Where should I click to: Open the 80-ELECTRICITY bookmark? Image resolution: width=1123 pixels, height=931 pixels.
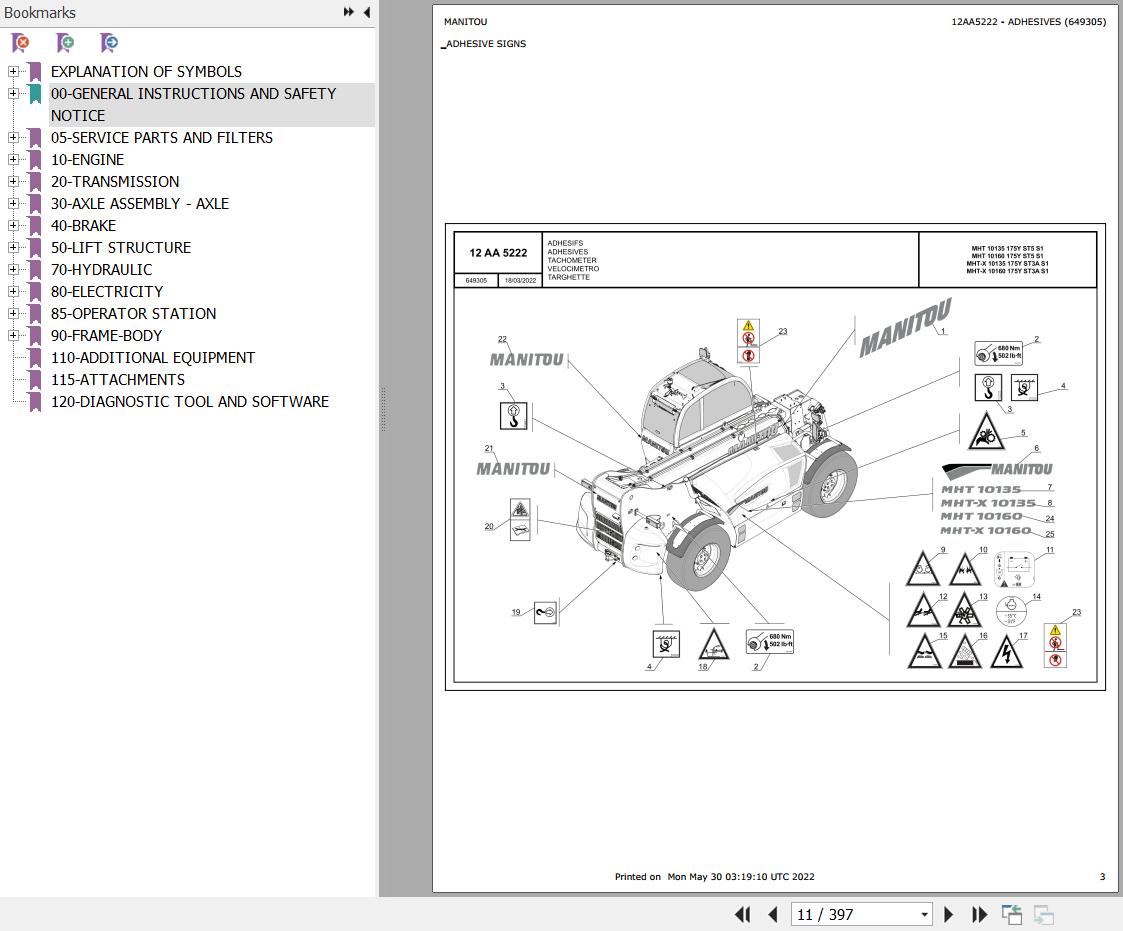(107, 291)
